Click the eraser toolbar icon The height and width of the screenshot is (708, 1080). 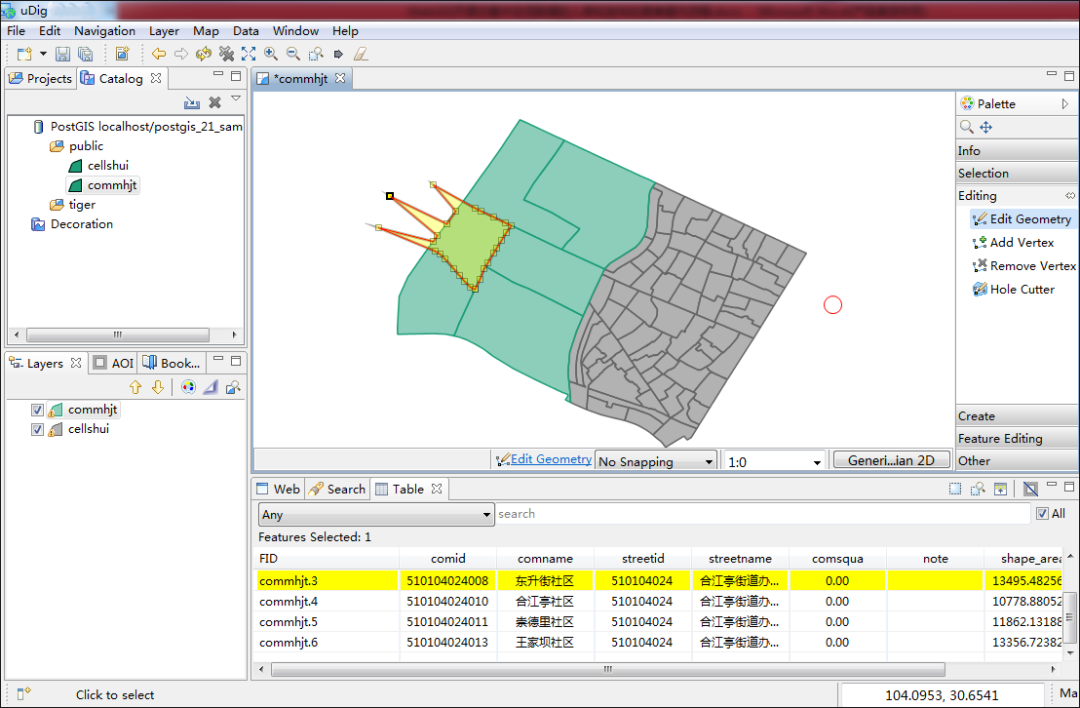click(x=360, y=54)
